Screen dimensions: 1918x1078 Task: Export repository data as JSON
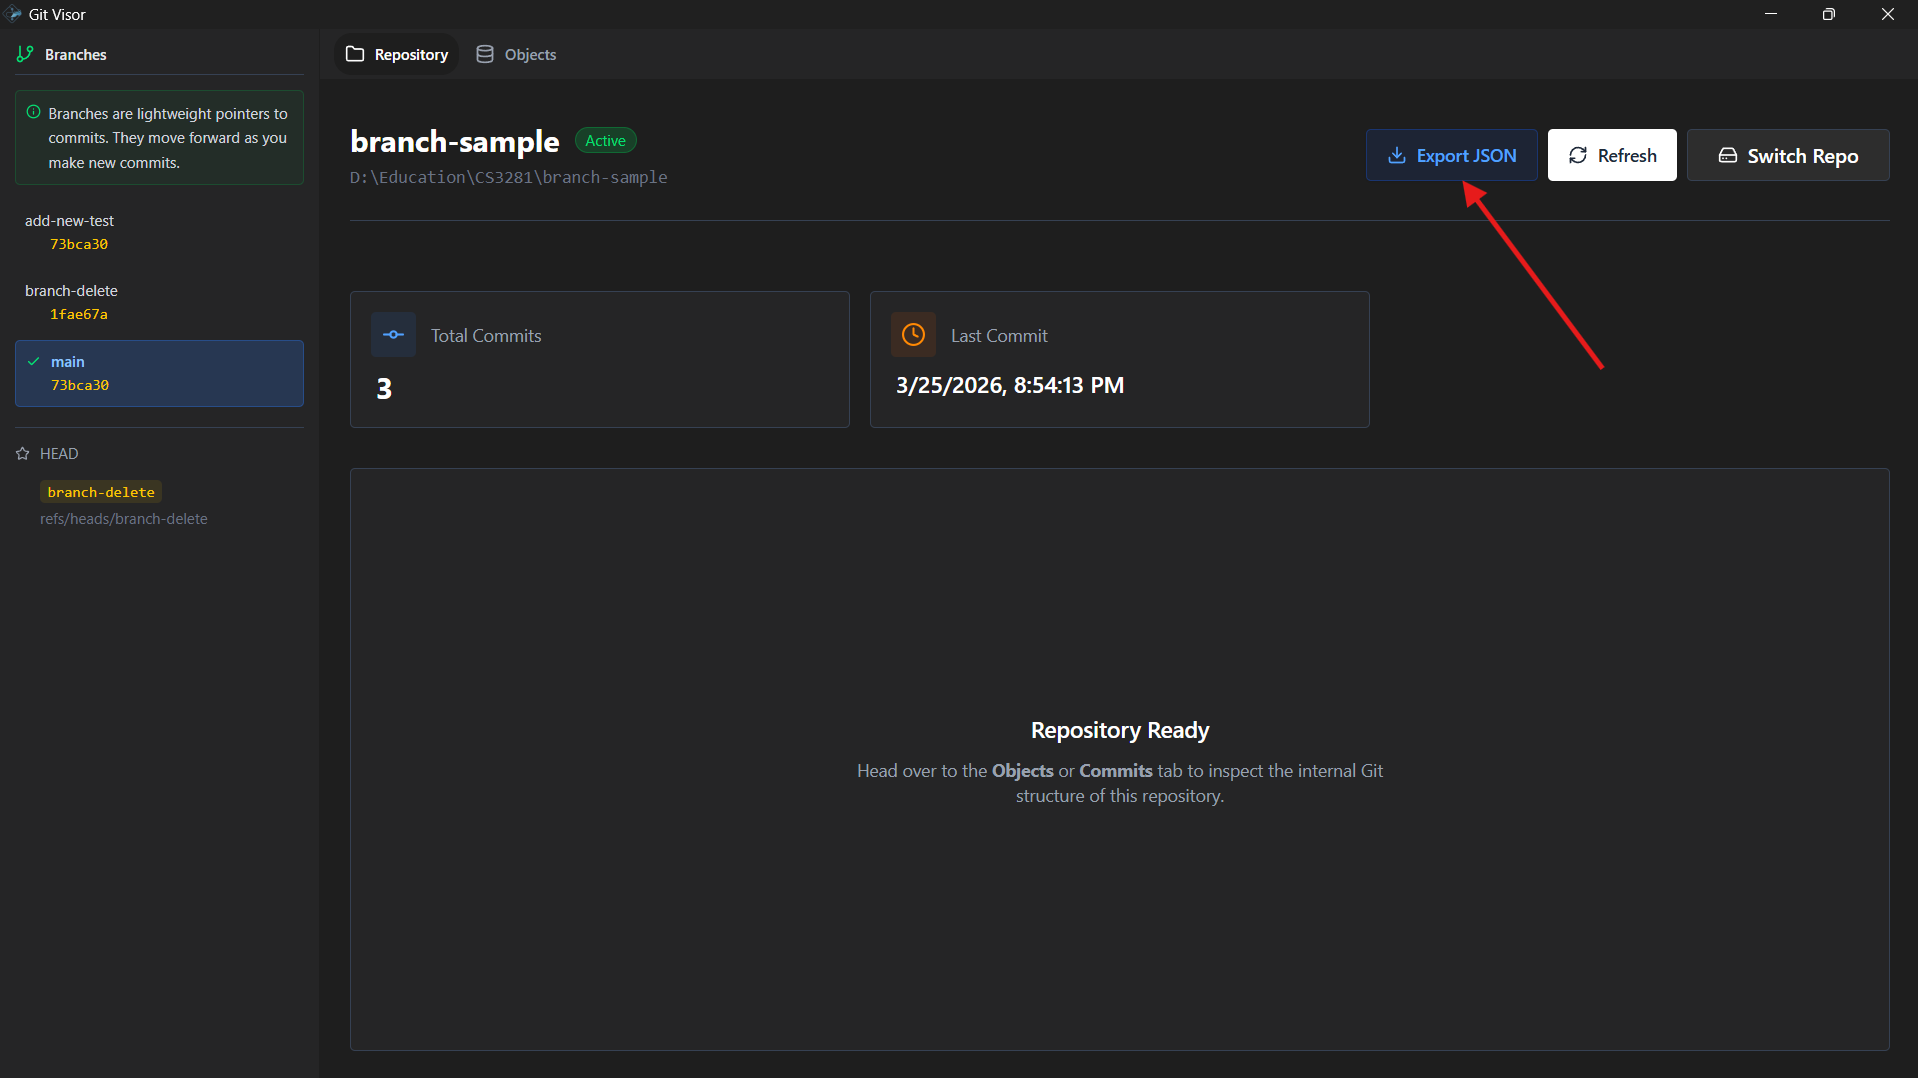tap(1452, 155)
